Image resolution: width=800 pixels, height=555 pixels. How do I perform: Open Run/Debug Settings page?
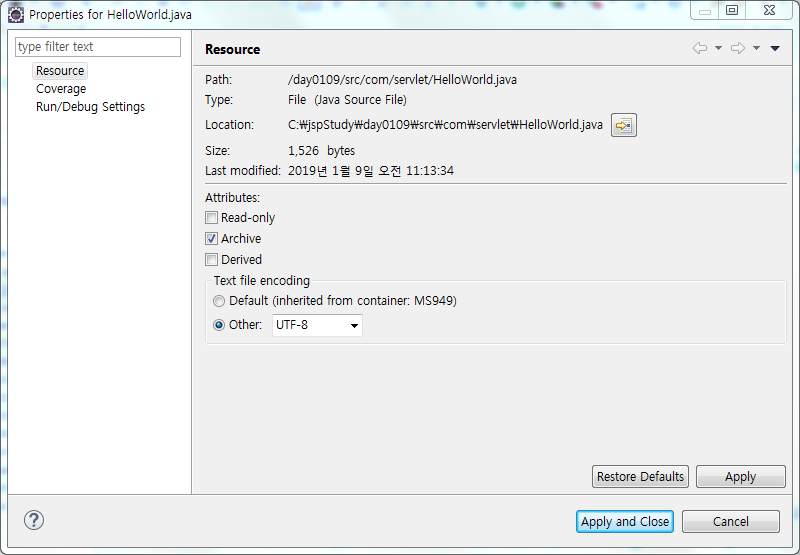[x=90, y=107]
